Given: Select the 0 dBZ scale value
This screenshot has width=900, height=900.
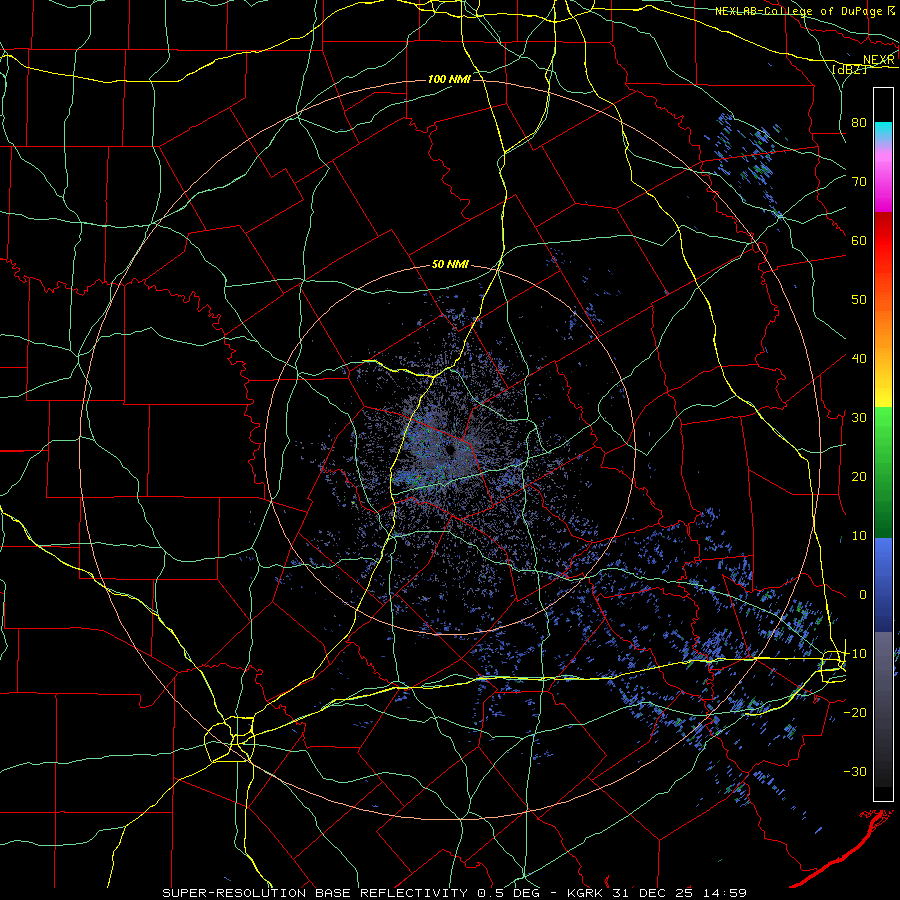Looking at the screenshot, I should tap(863, 595).
